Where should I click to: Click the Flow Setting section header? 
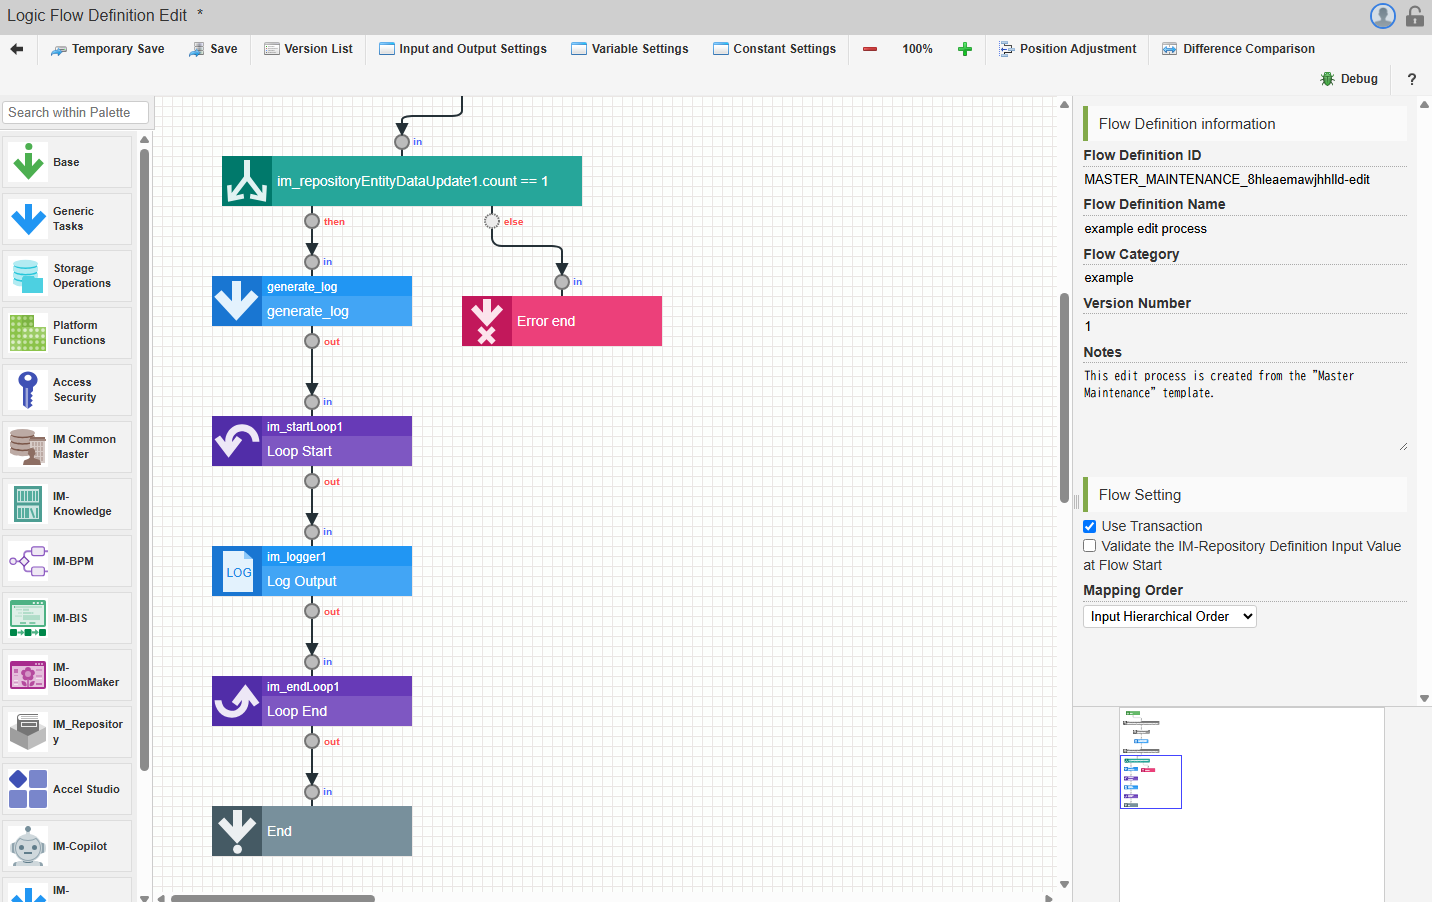(1245, 495)
